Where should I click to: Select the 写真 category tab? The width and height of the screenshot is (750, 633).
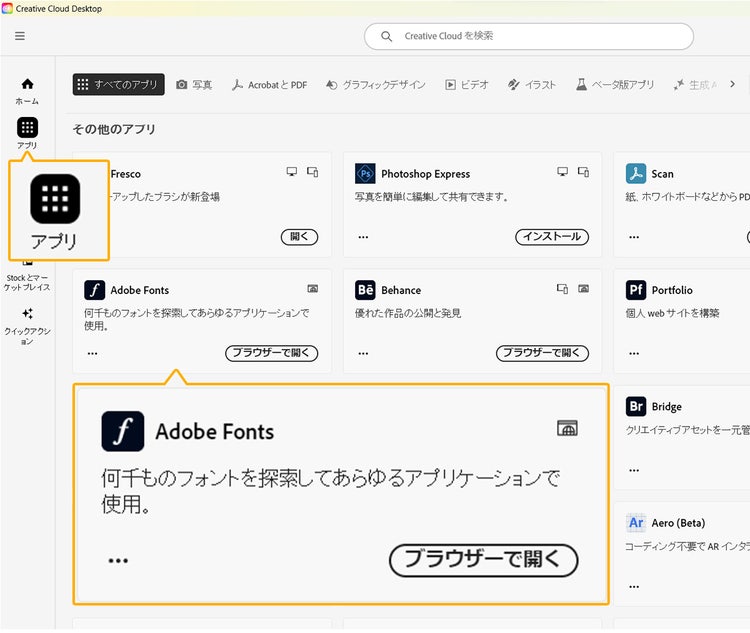coord(194,85)
